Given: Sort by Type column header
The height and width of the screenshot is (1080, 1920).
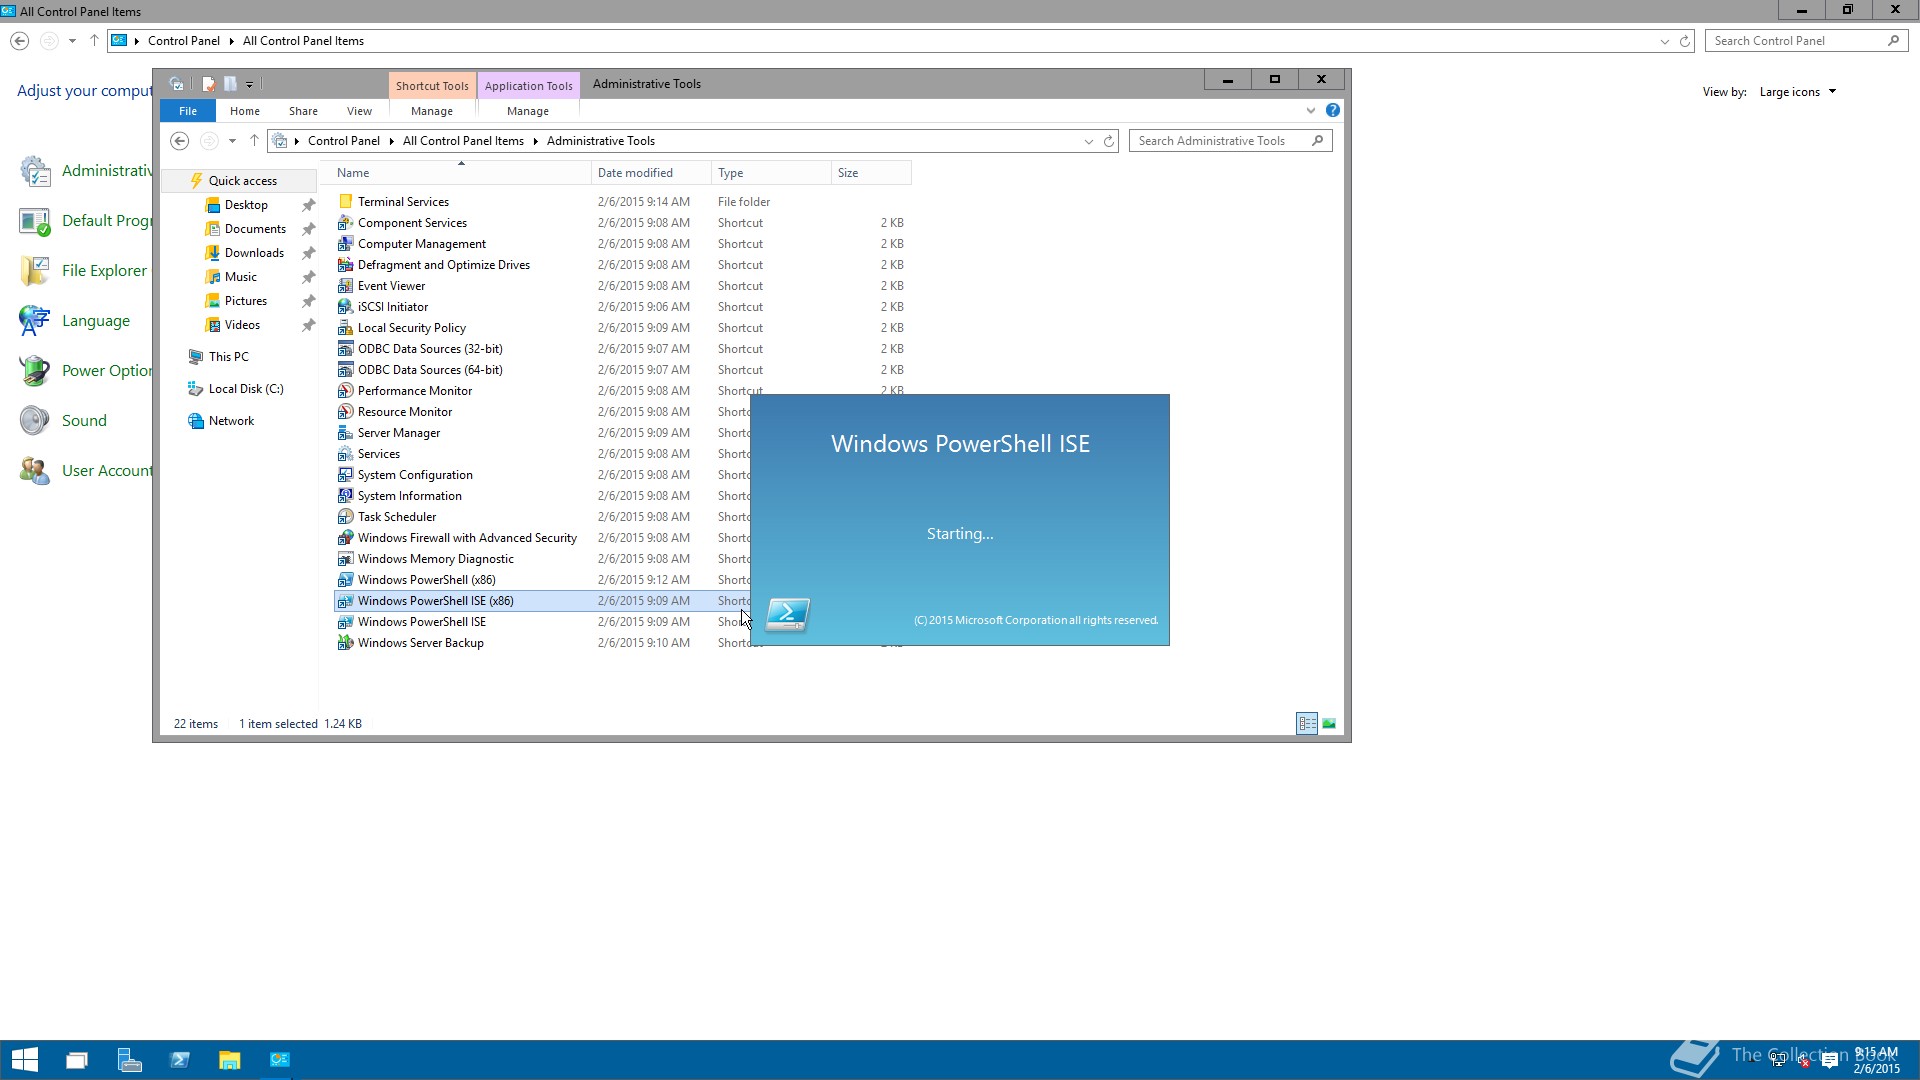Looking at the screenshot, I should coord(771,173).
